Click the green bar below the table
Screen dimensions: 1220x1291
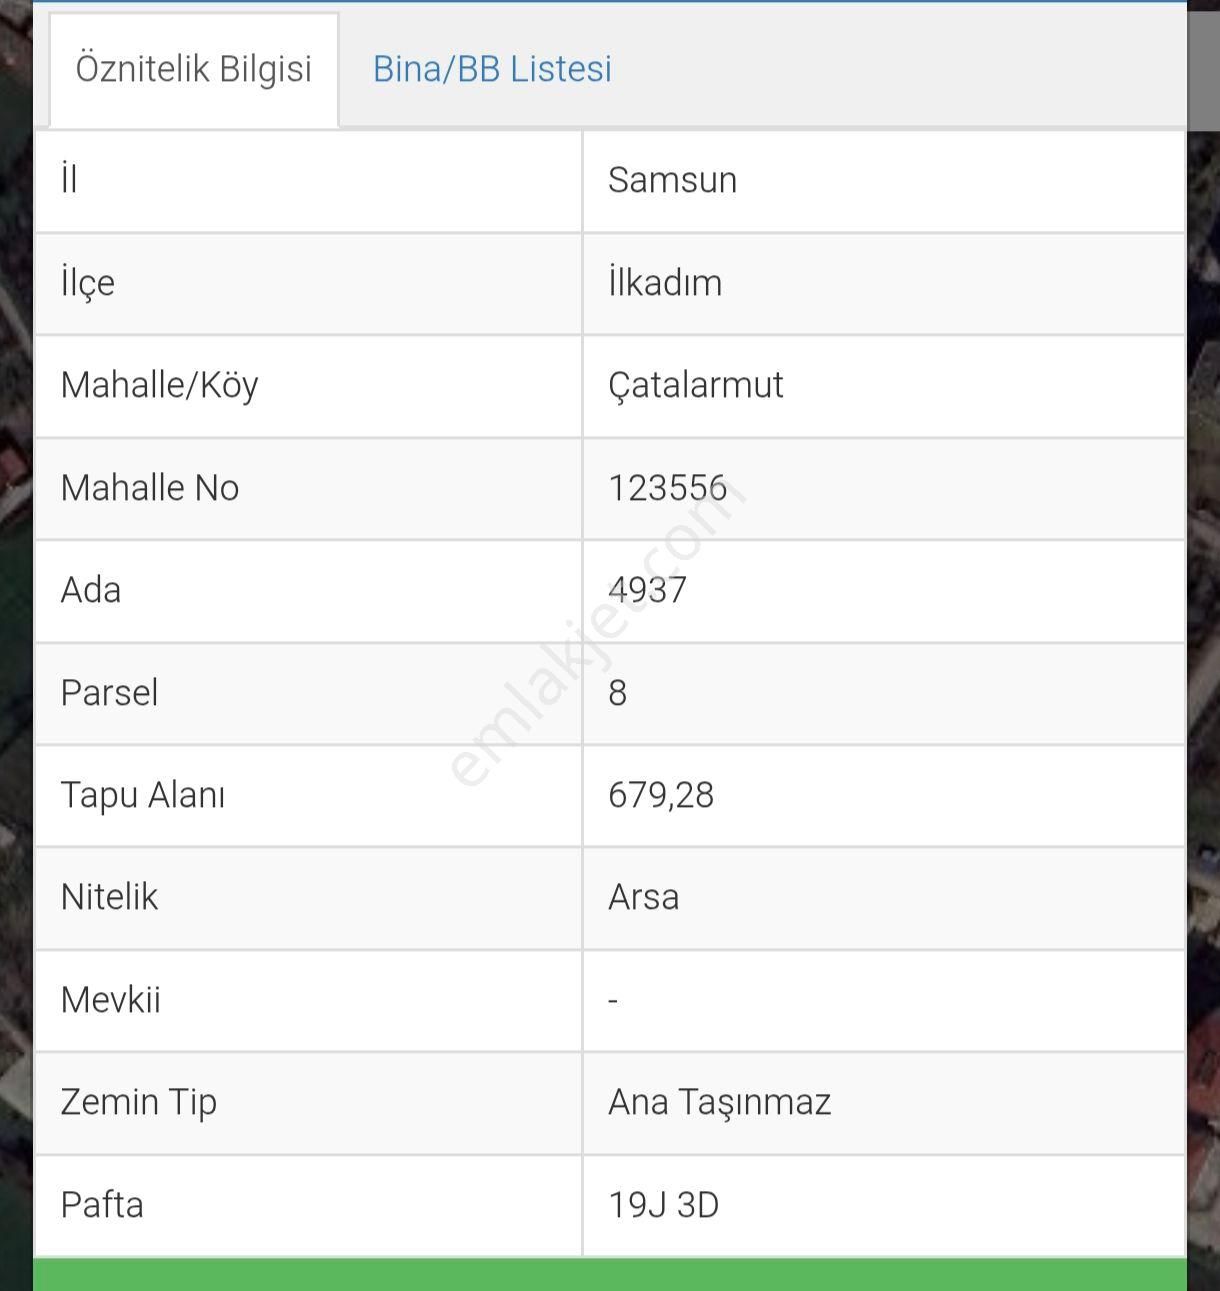click(x=610, y=1275)
